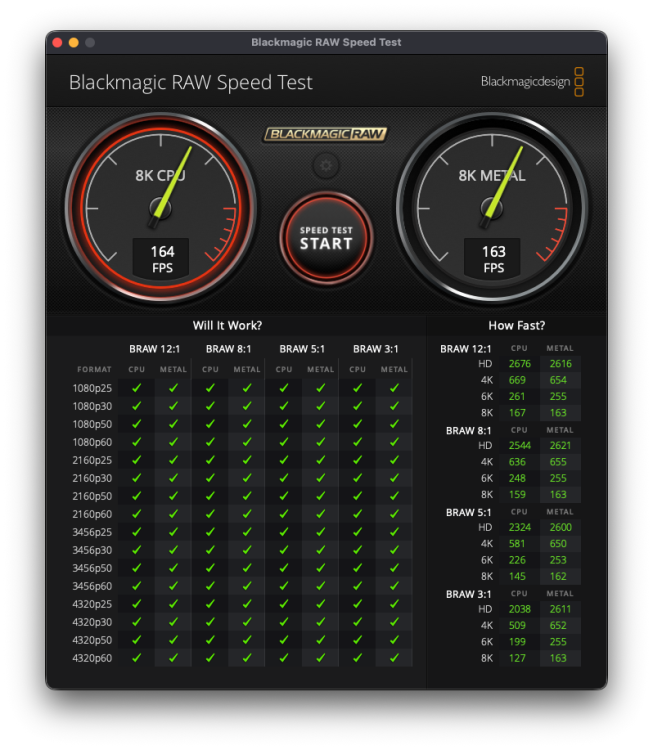Click 4320p60 BRAW 3:1 CPU checkmark
This screenshot has height=750, width=653.
click(357, 658)
